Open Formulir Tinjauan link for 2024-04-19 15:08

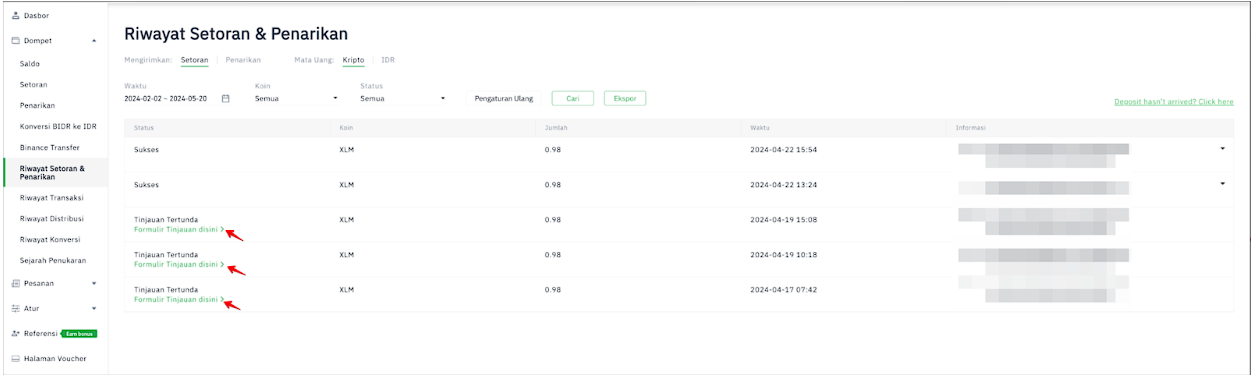(179, 229)
